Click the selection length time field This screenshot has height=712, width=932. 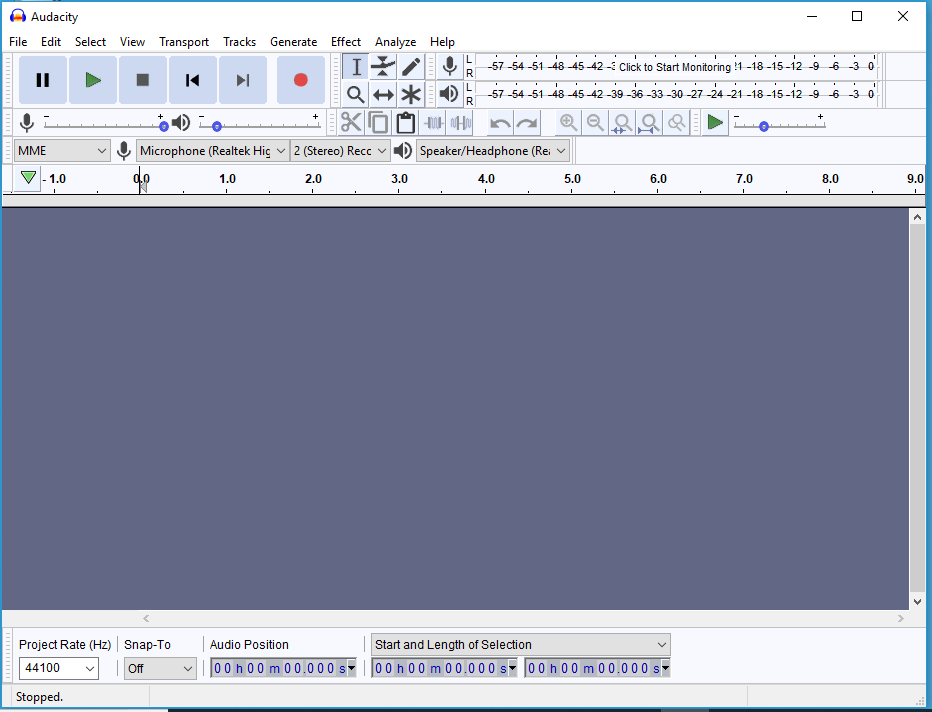[593, 669]
